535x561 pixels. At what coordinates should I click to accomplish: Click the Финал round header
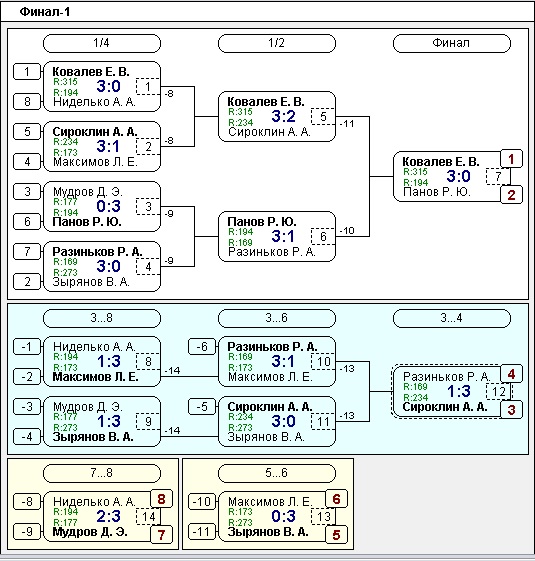[x=452, y=43]
